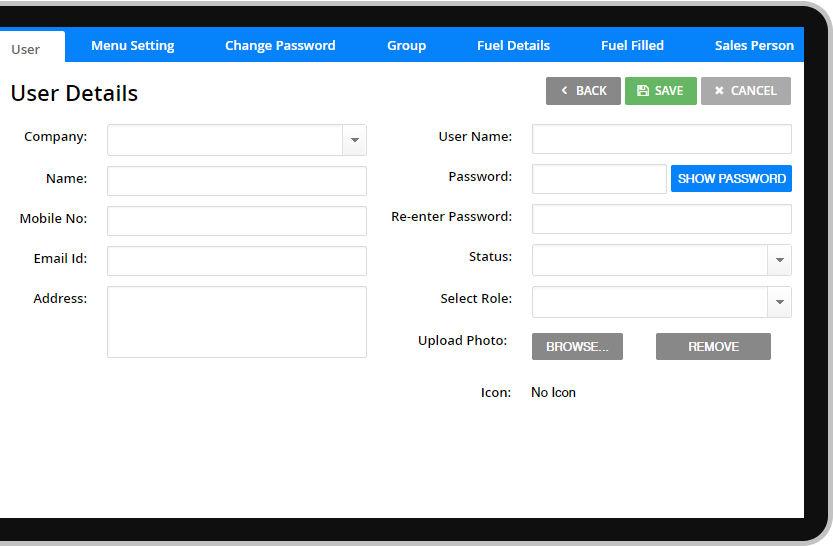Remove the uploaded photo

[x=713, y=347]
